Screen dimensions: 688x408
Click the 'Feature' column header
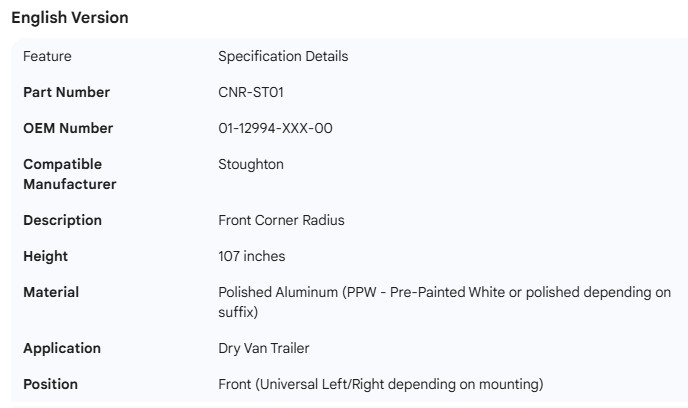pos(47,57)
